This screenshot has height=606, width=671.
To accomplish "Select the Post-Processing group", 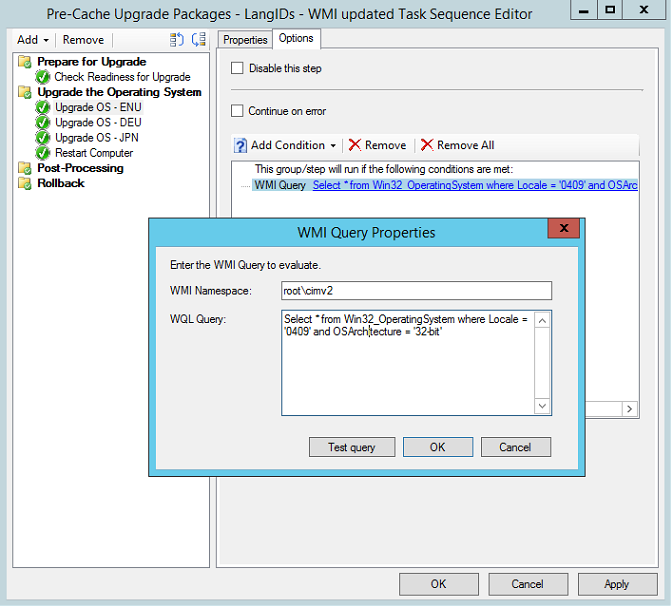I will 80,168.
